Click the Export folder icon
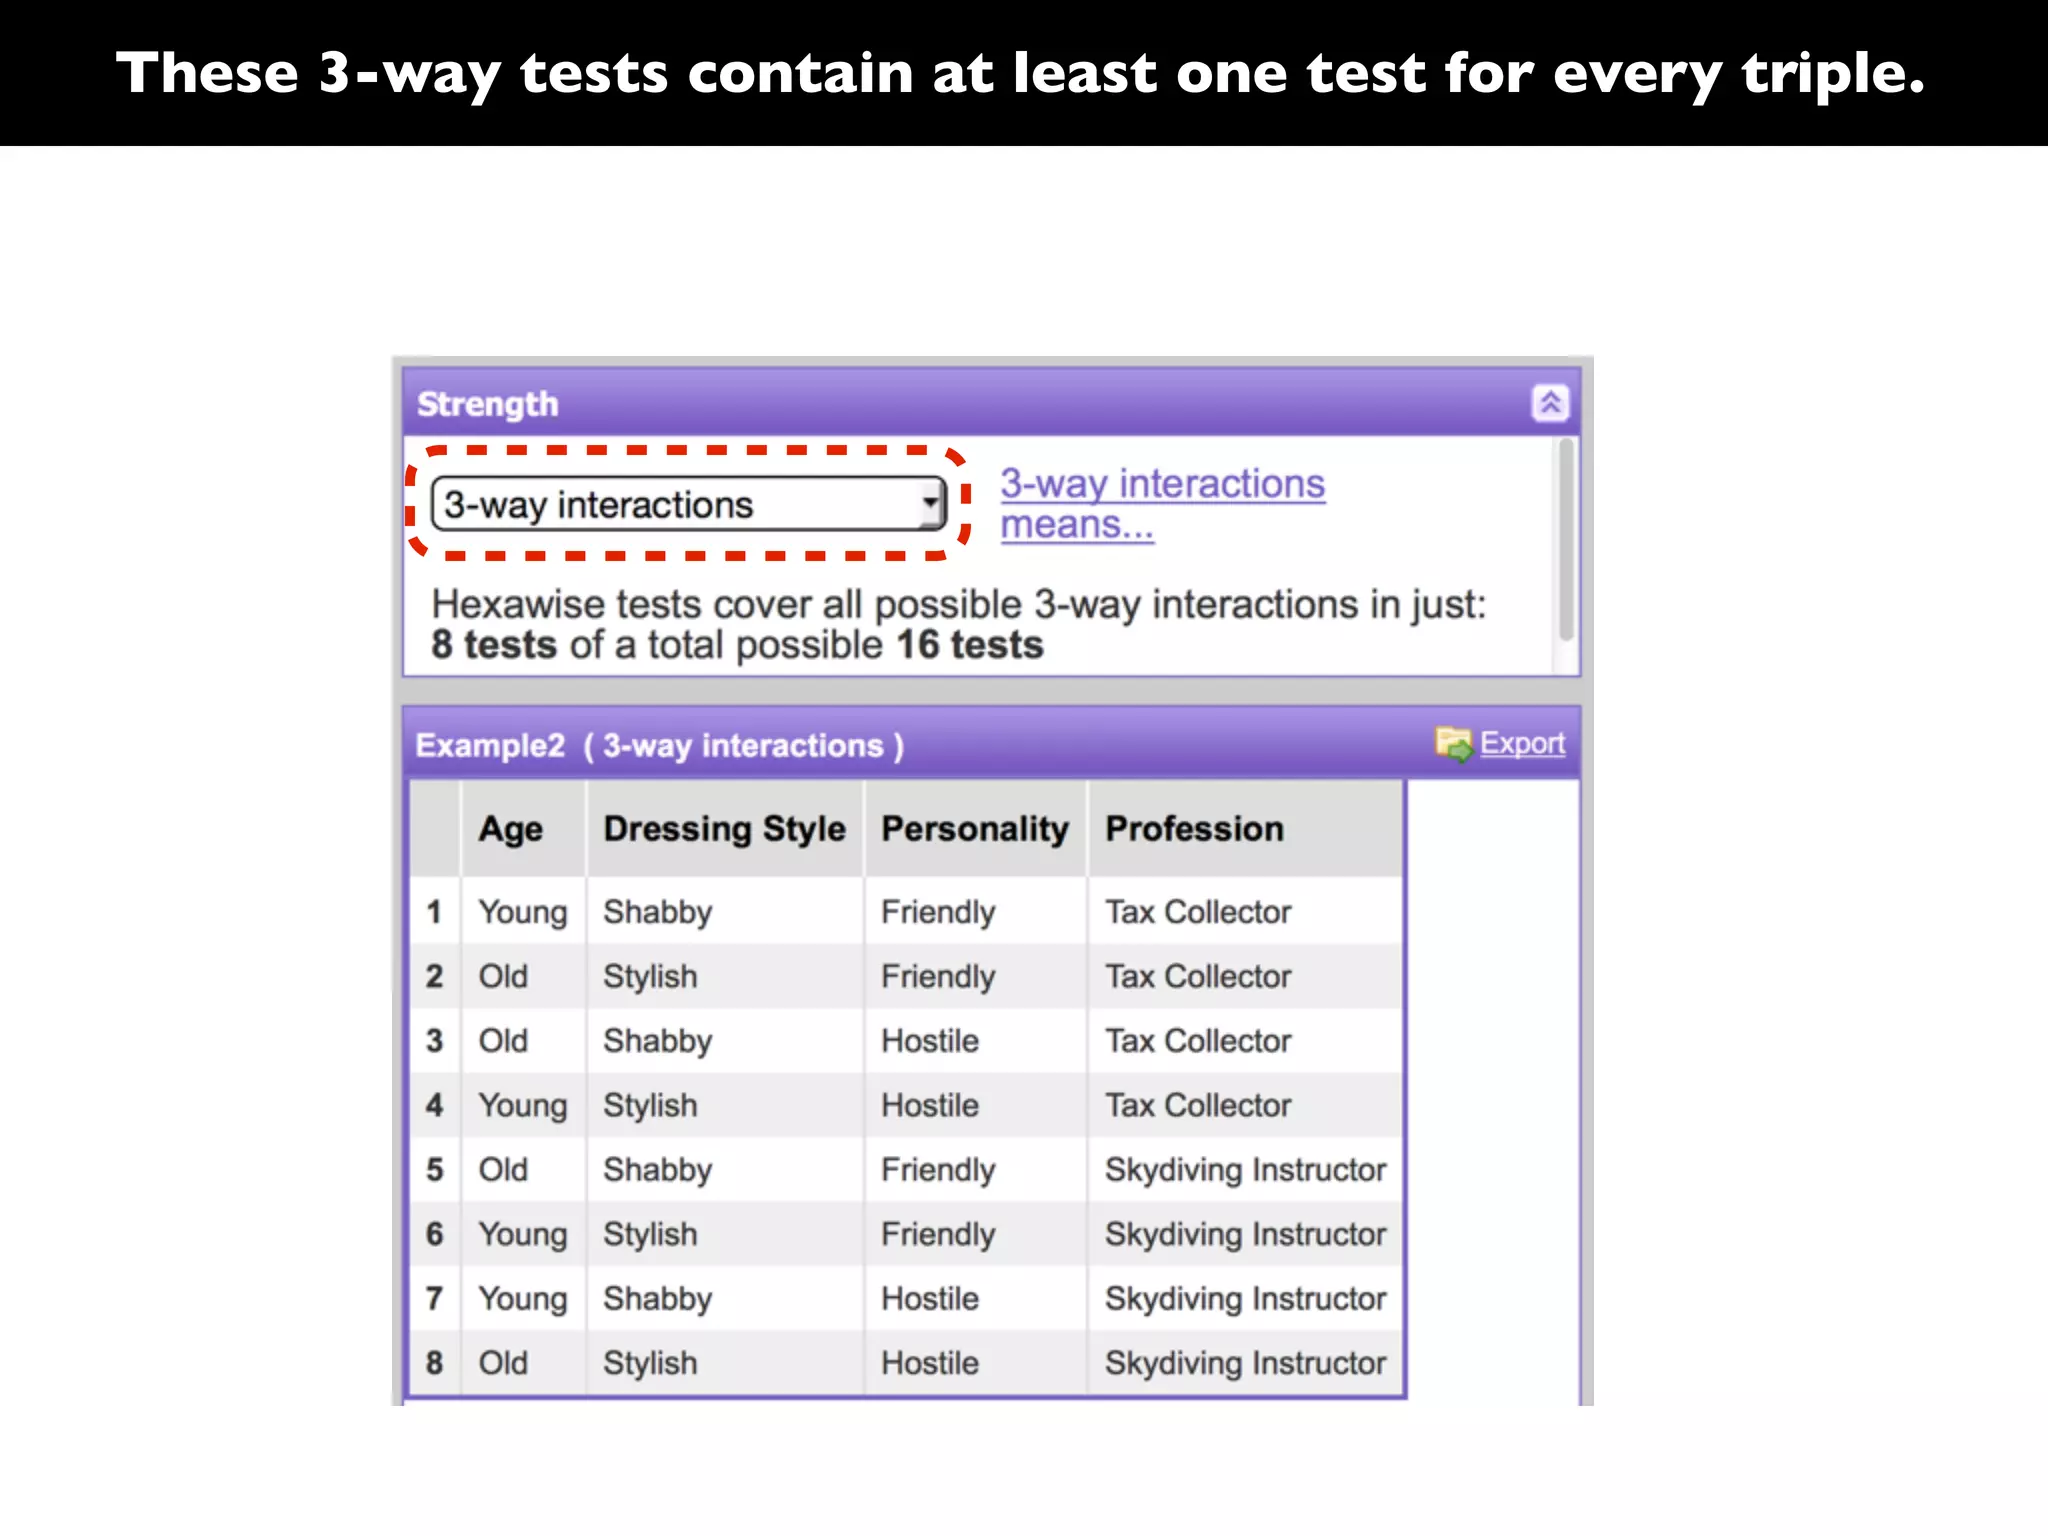The width and height of the screenshot is (2048, 1536). click(1453, 744)
